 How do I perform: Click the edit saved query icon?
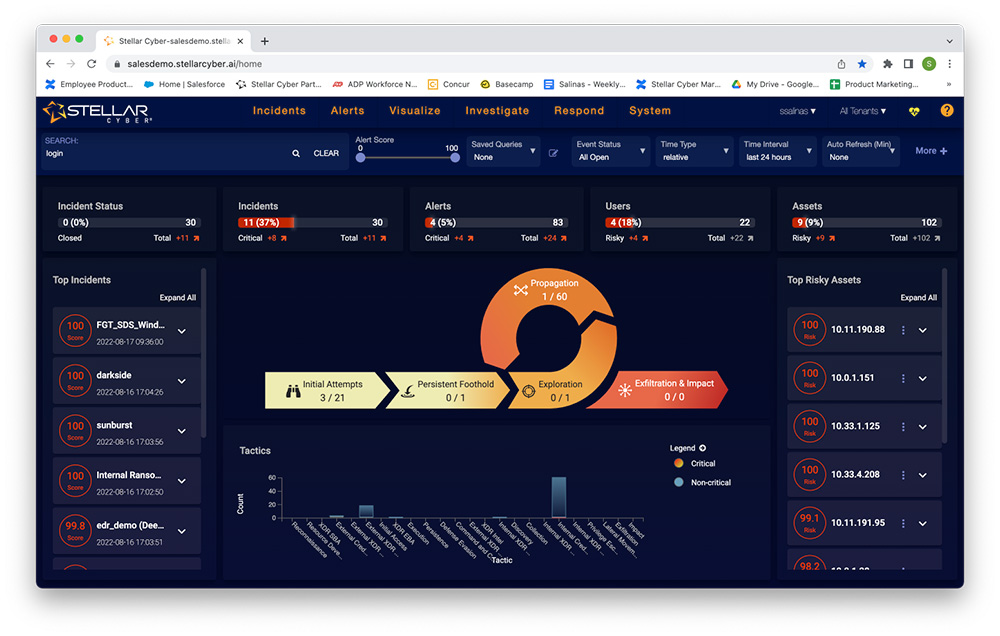point(553,154)
